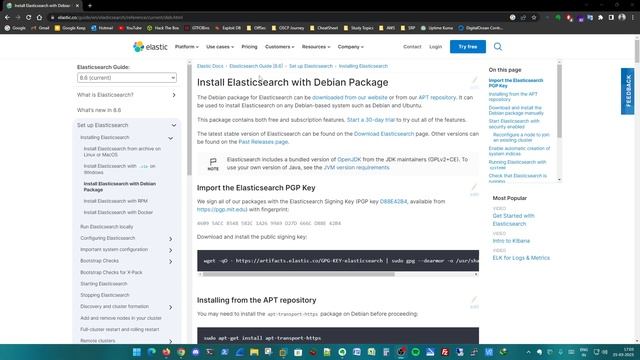Open the Pricing menu item
The height and width of the screenshot is (360, 640).
click(249, 47)
